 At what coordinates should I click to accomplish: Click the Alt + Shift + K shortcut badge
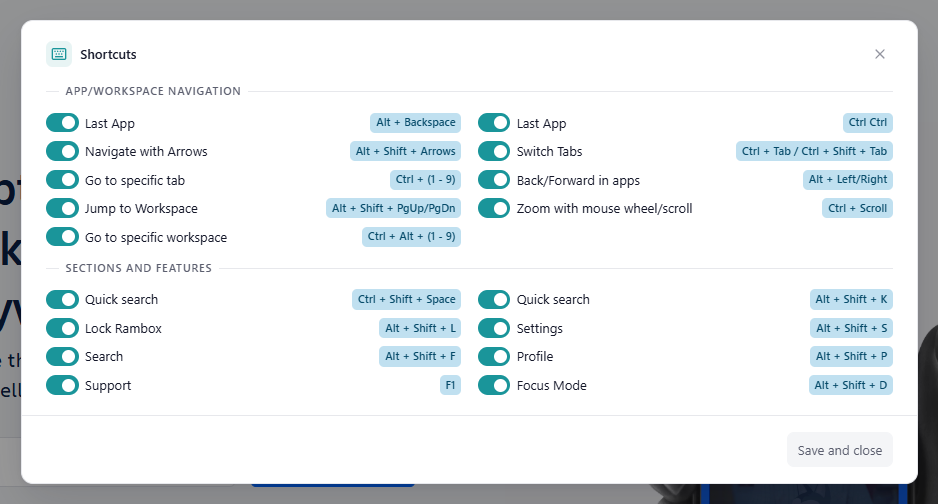(851, 300)
